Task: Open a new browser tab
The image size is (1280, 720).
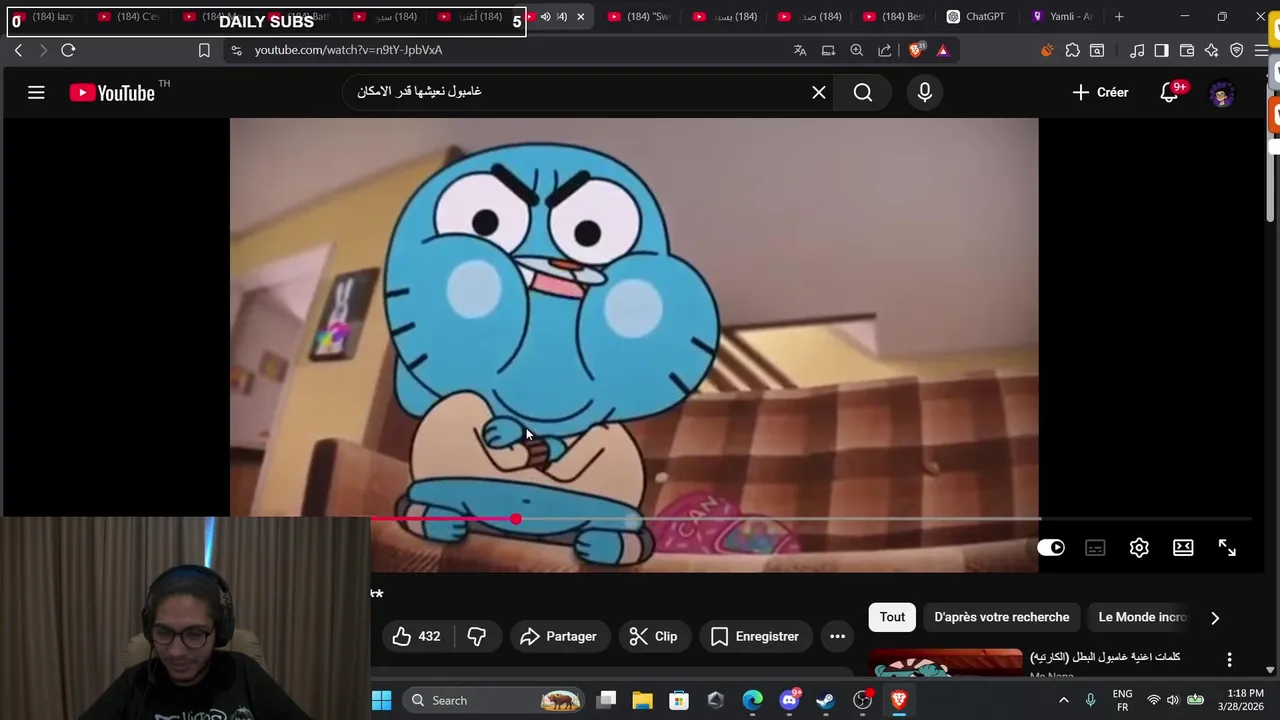Action: pyautogui.click(x=1119, y=16)
